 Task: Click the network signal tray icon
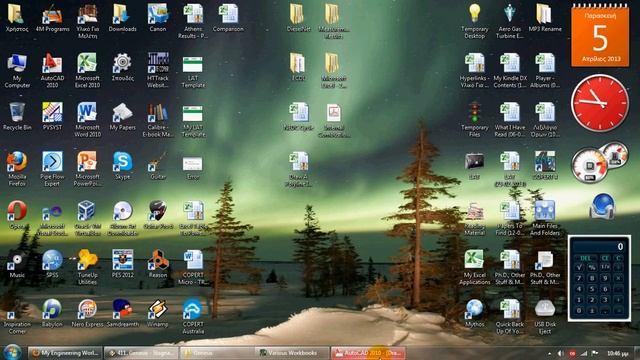[584, 353]
